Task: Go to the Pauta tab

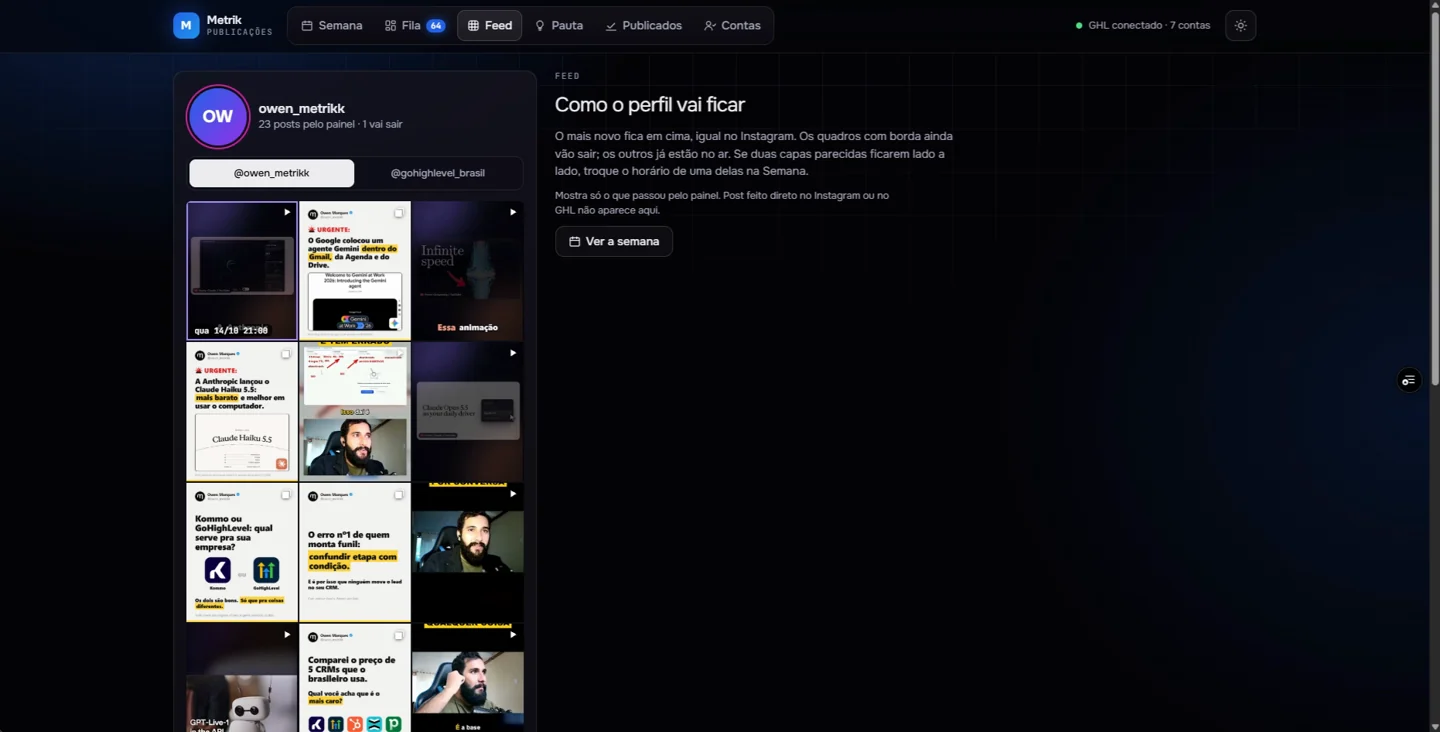Action: click(559, 25)
